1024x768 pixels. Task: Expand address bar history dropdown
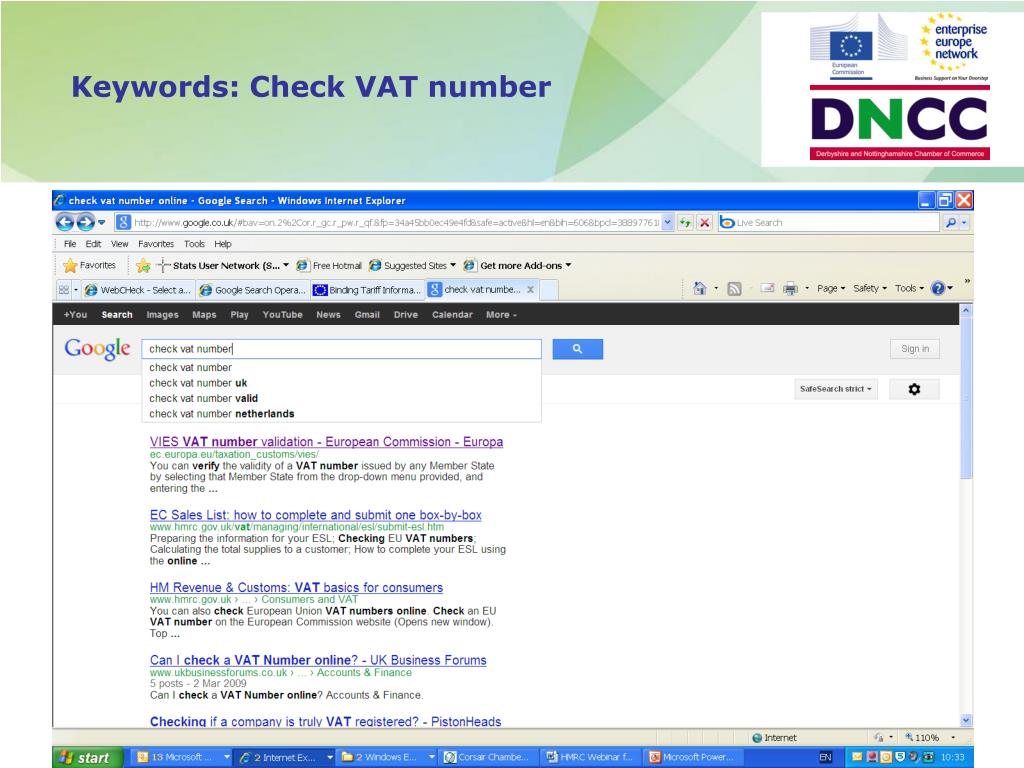tap(667, 223)
